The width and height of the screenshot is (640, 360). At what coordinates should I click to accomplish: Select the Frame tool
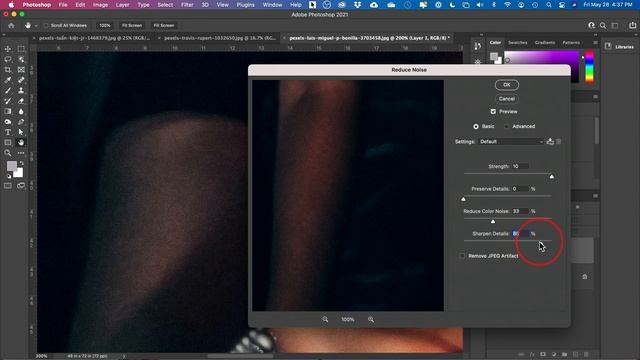21,70
